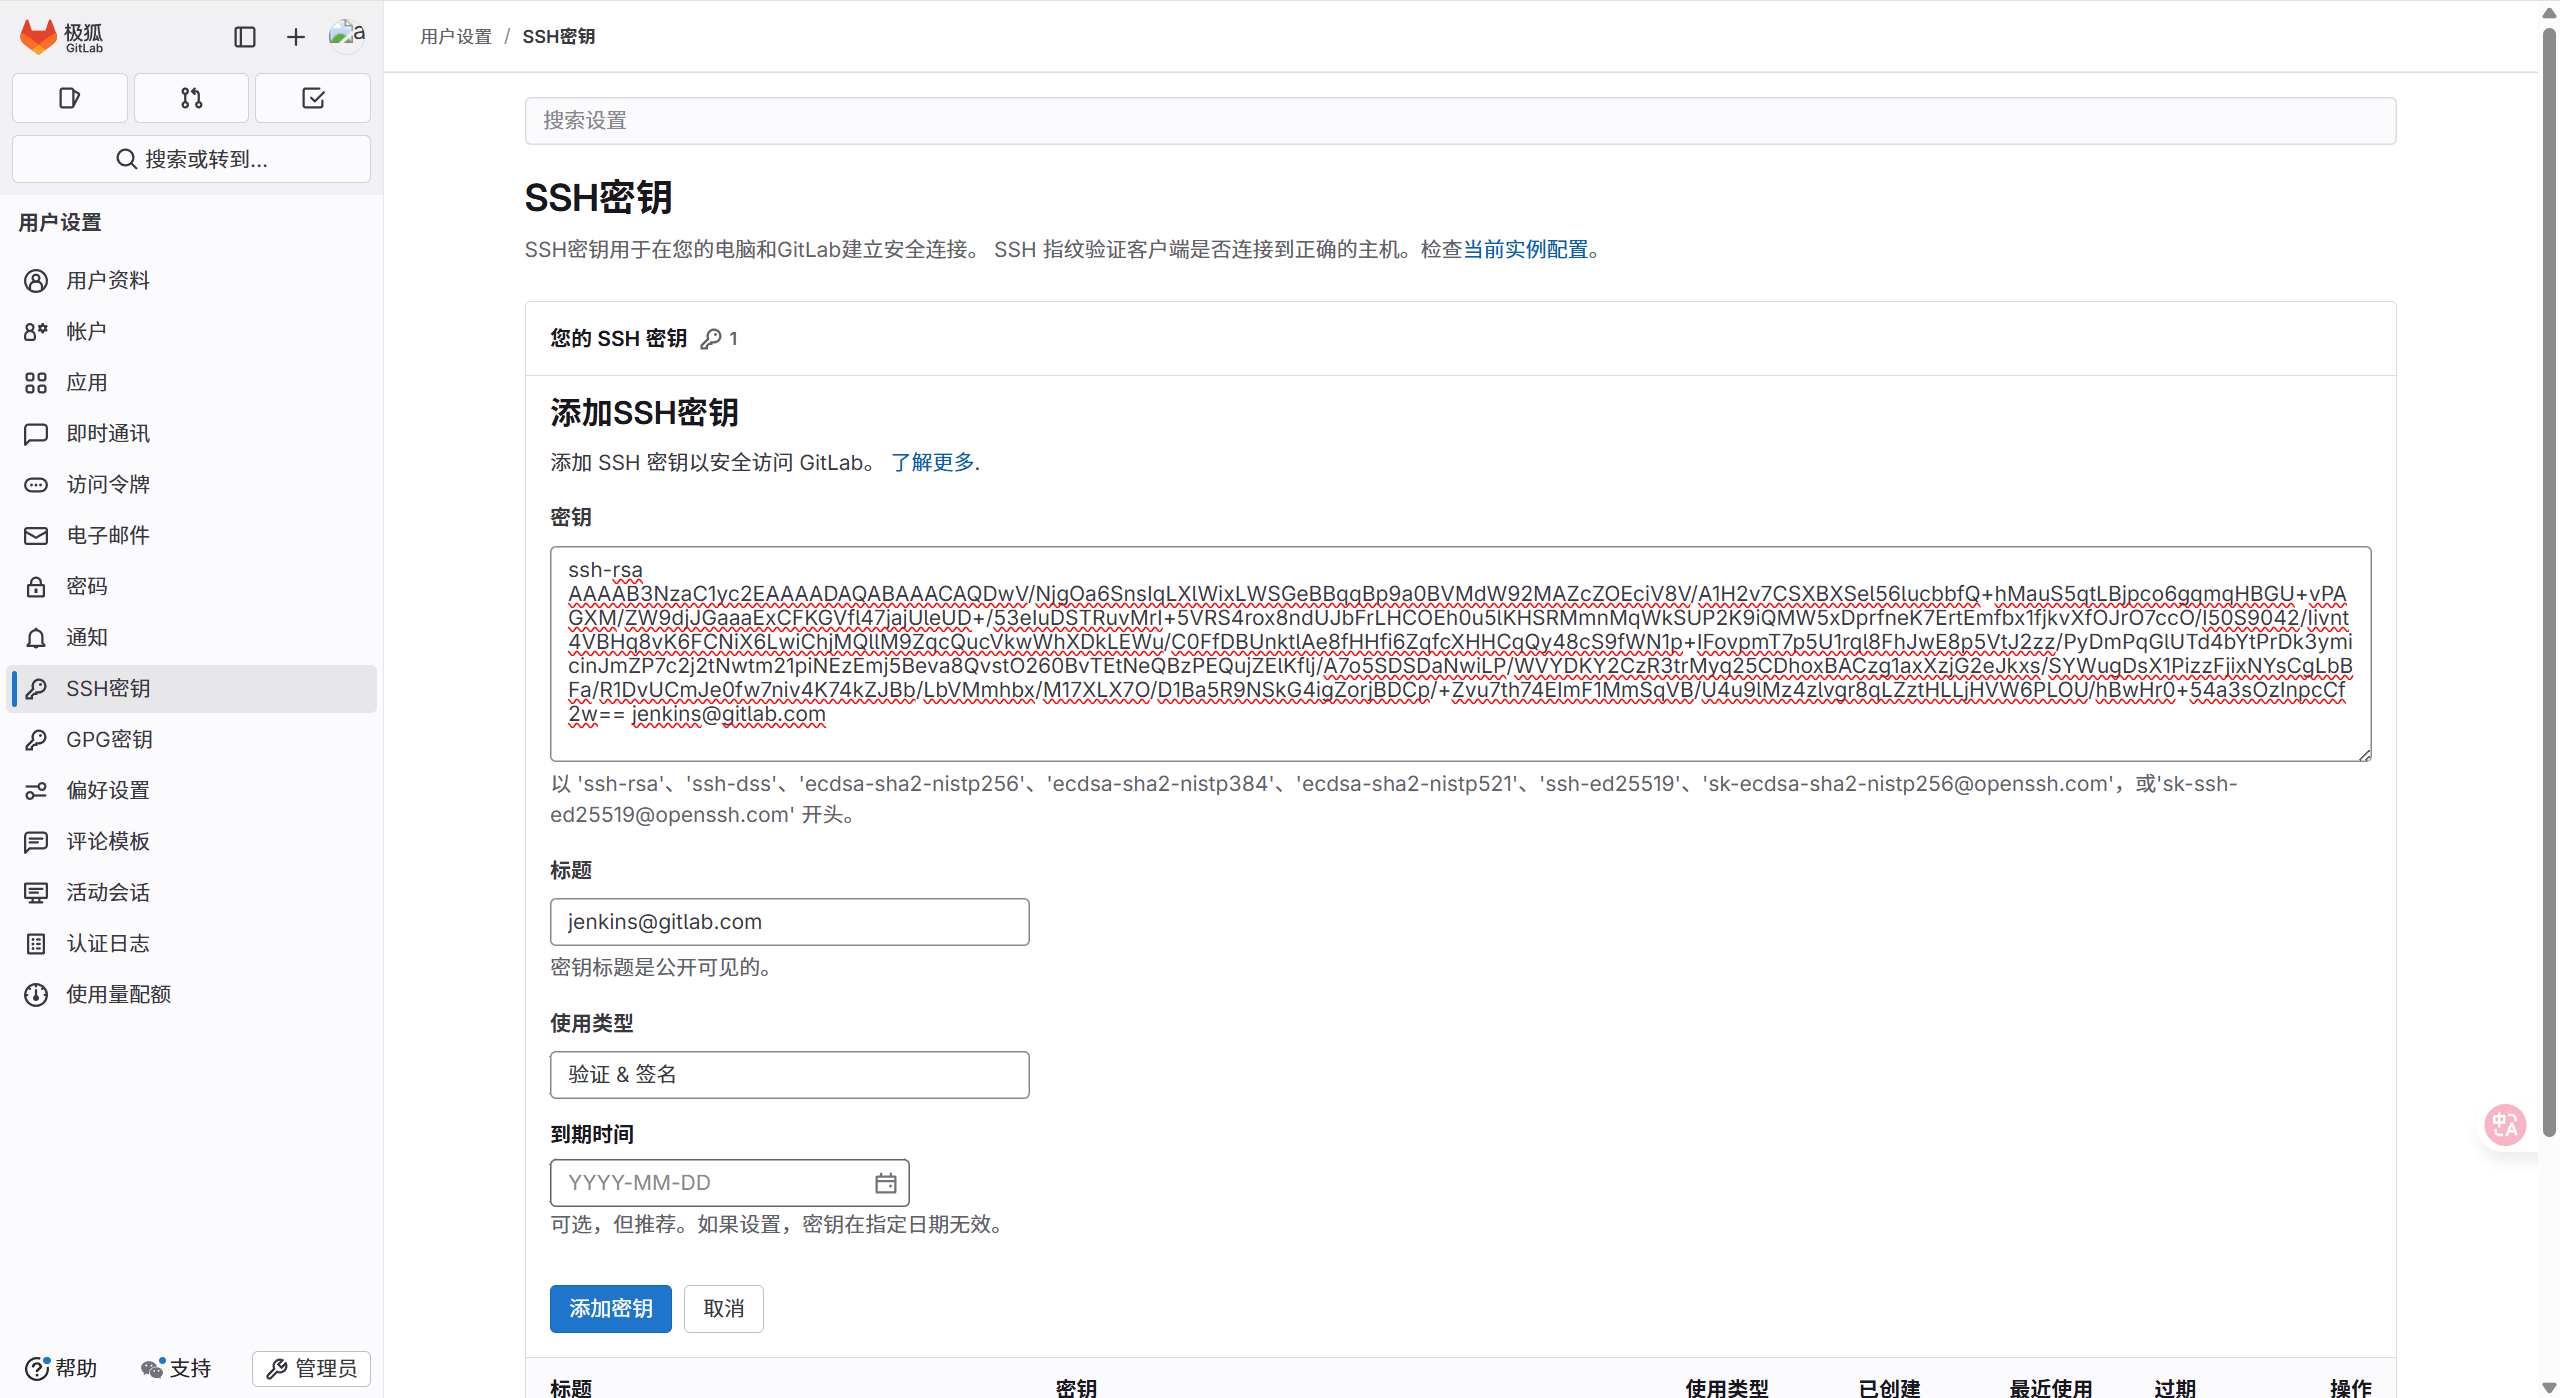
Task: Open the to-do list shortcut icon
Action: (313, 98)
